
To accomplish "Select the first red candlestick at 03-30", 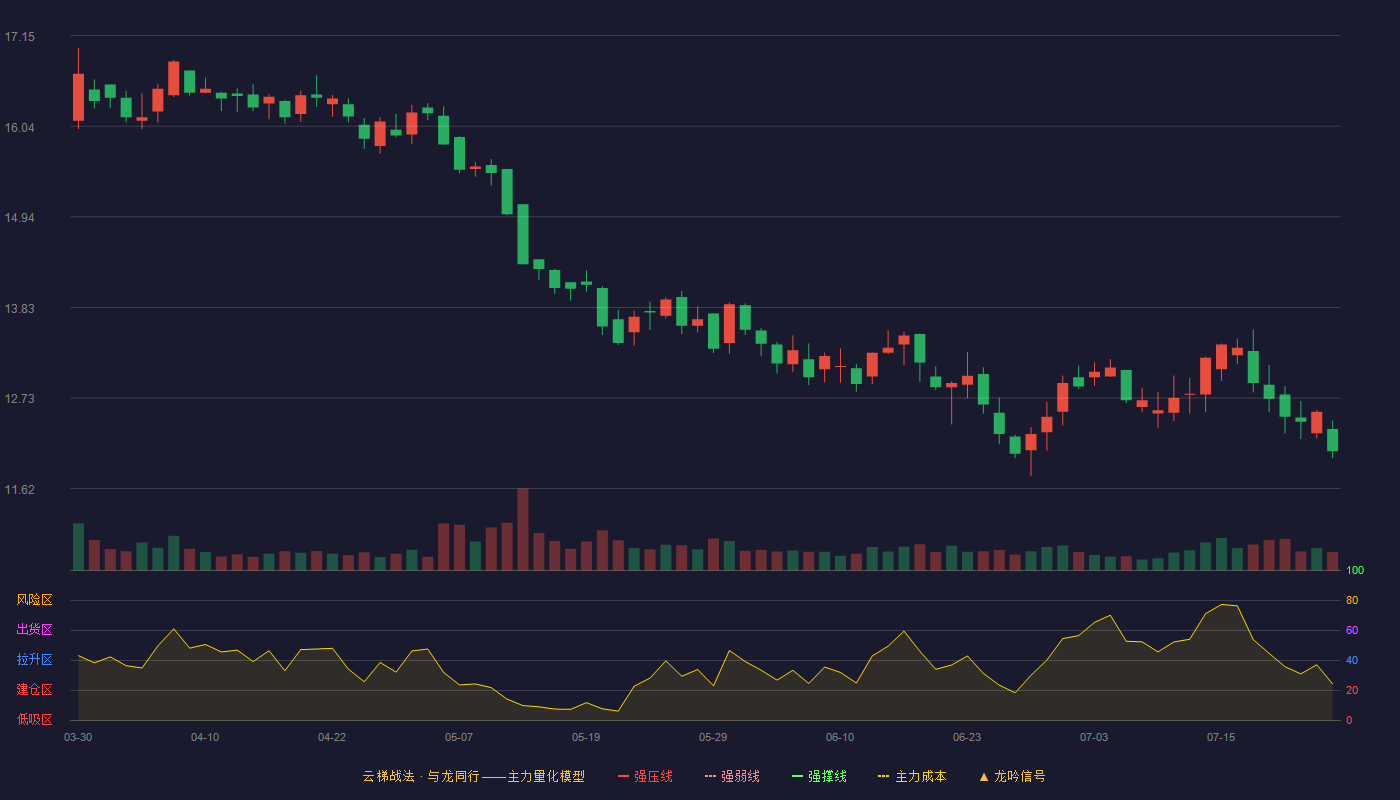I will [x=78, y=97].
